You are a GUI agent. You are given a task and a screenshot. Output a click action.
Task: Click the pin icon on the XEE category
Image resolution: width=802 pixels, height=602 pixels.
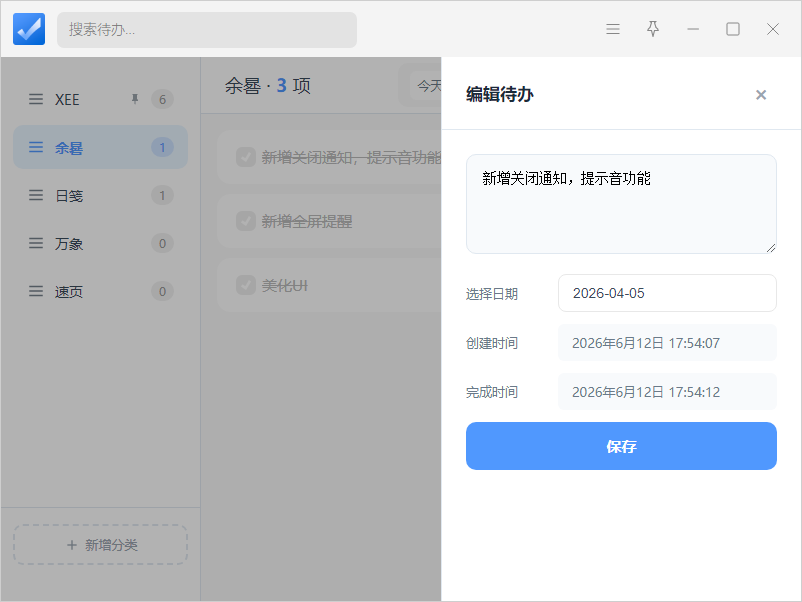point(135,99)
